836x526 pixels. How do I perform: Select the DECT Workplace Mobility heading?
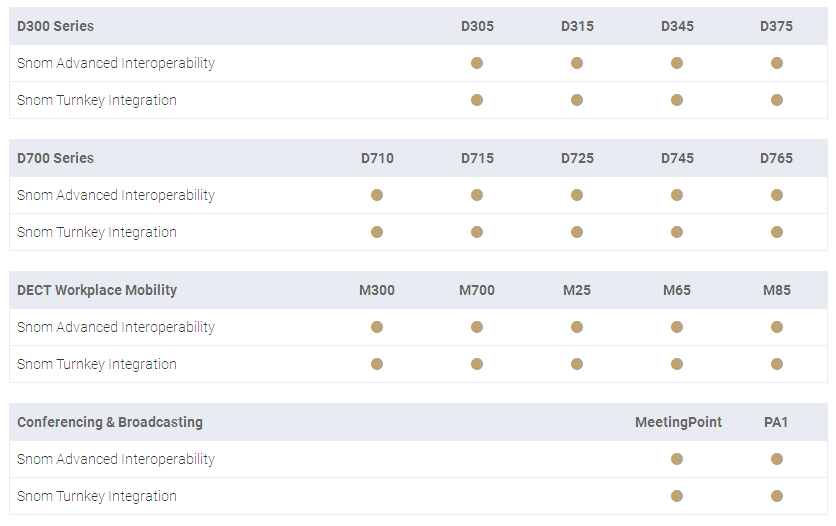click(x=97, y=290)
